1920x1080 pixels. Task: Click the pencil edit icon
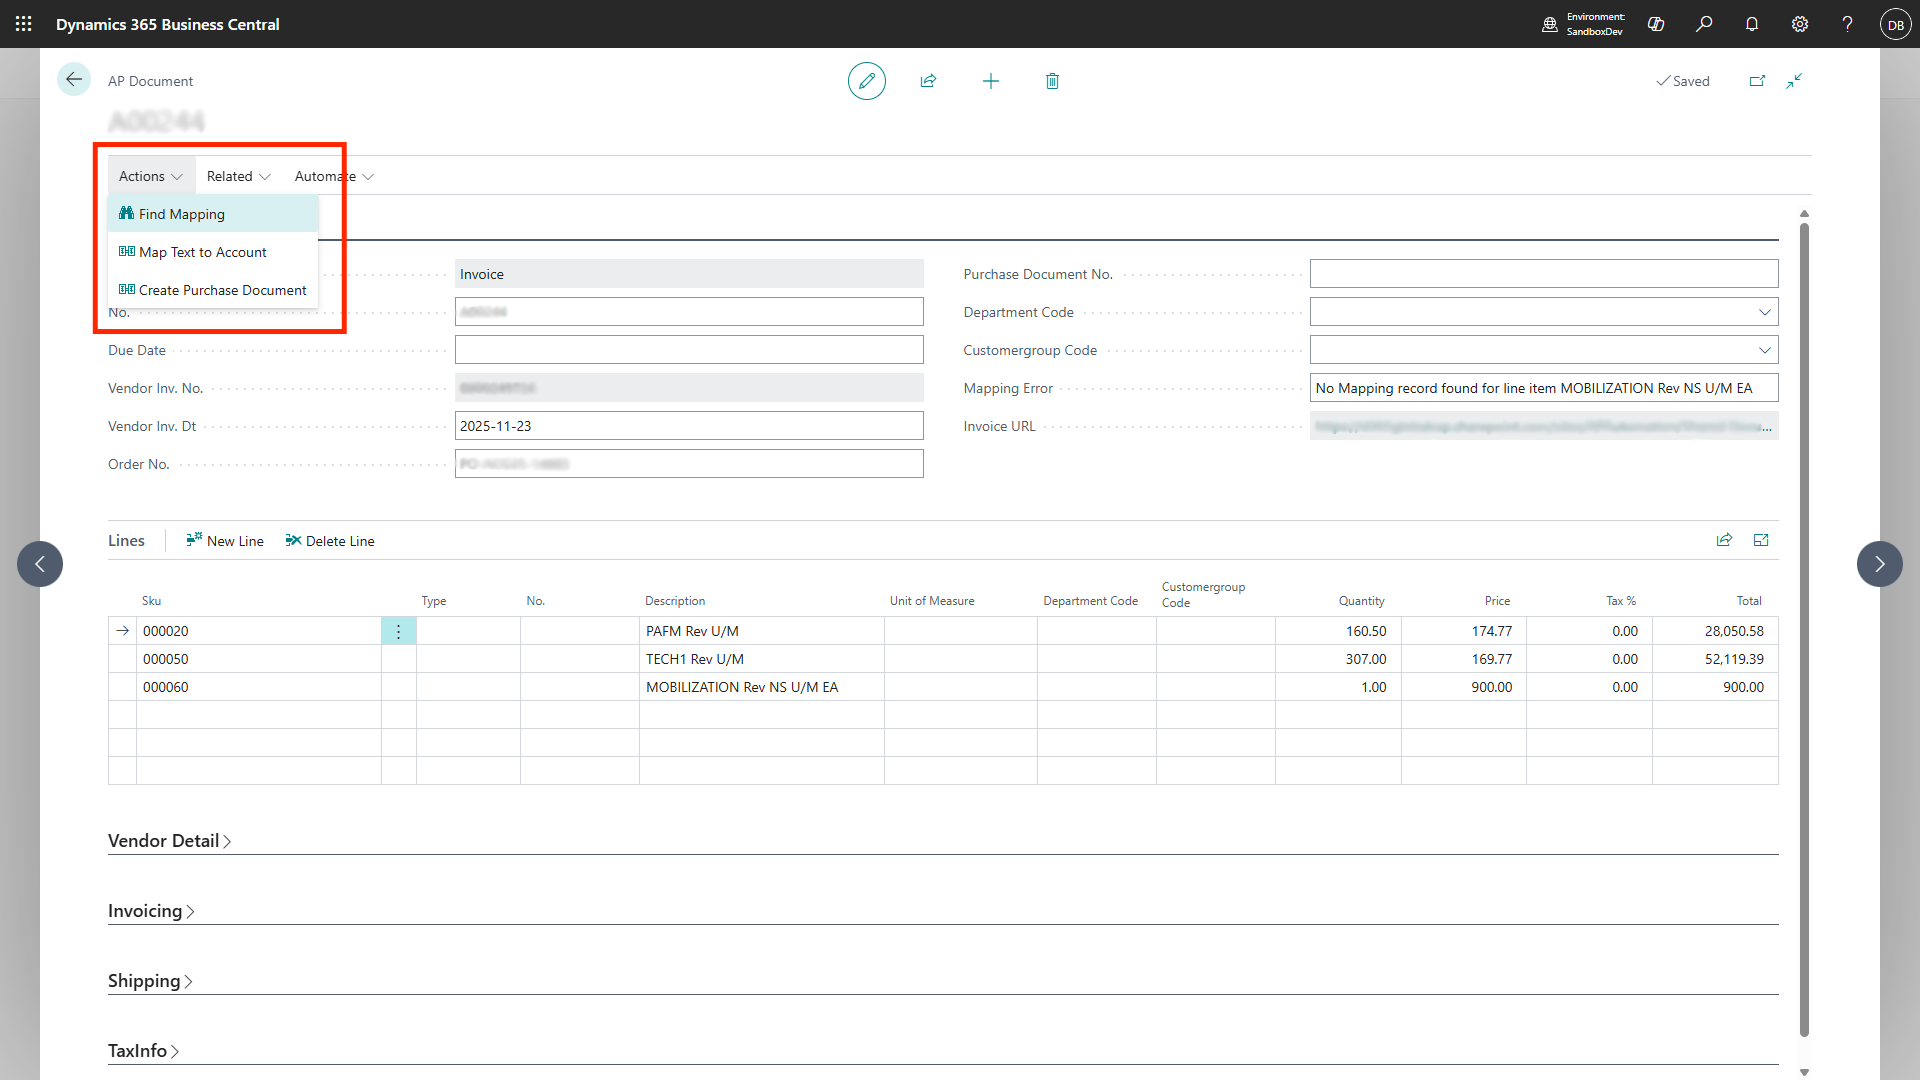coord(866,81)
